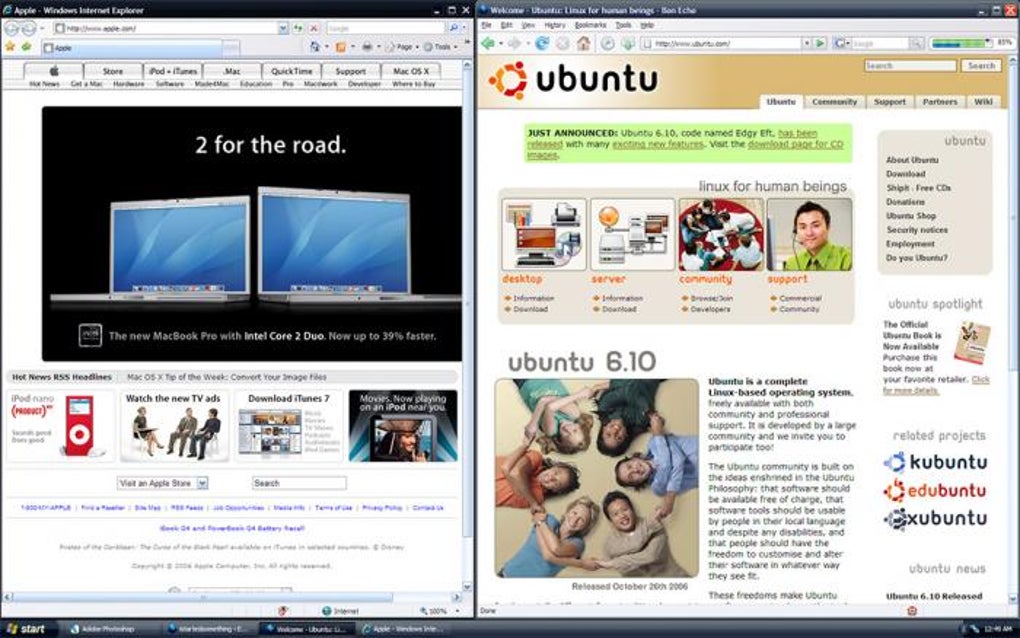This screenshot has width=1020, height=638.
Task: Expand the IE address bar dropdown
Action: (x=283, y=28)
